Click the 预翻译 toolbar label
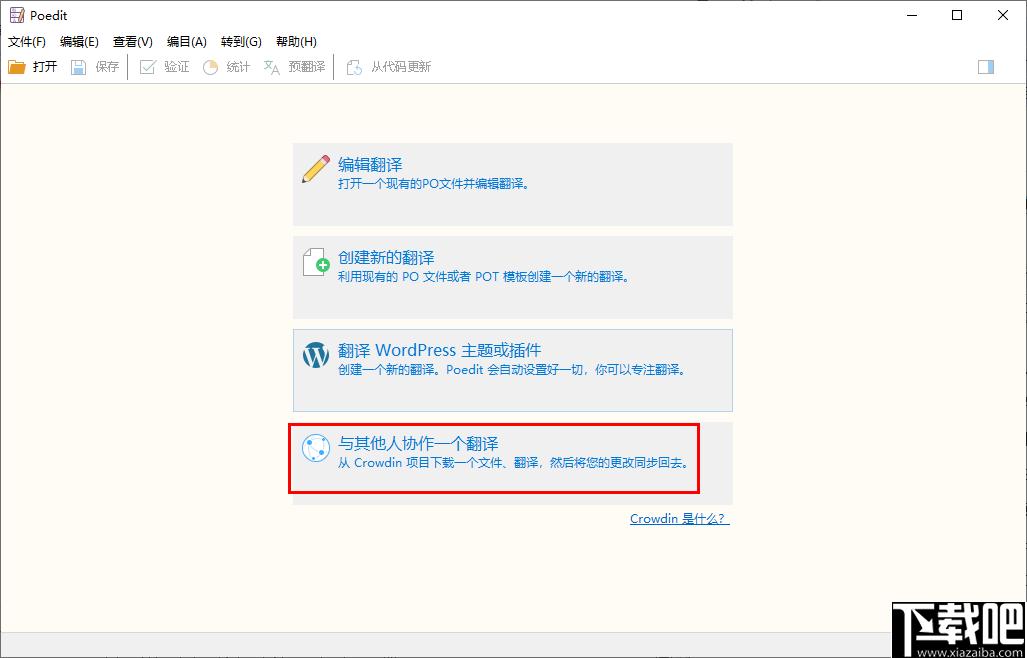 [x=307, y=67]
